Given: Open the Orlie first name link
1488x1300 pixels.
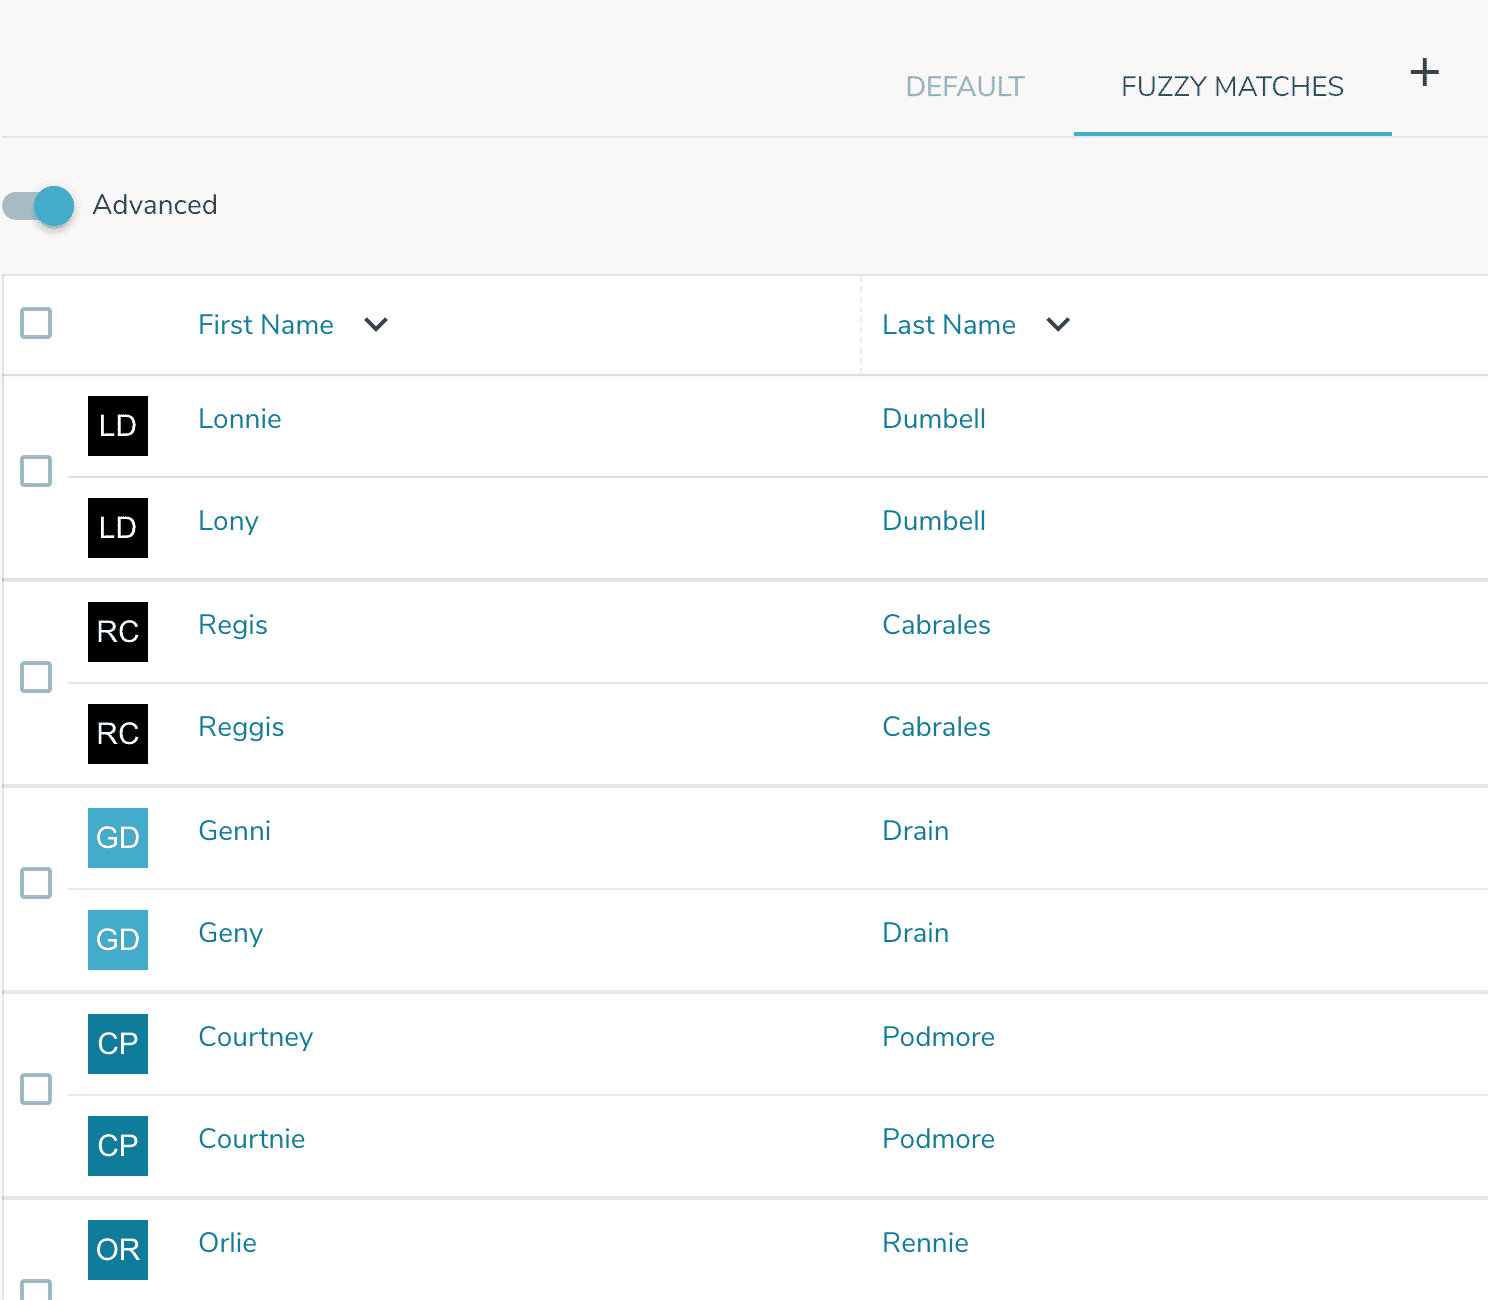Looking at the screenshot, I should (228, 1243).
